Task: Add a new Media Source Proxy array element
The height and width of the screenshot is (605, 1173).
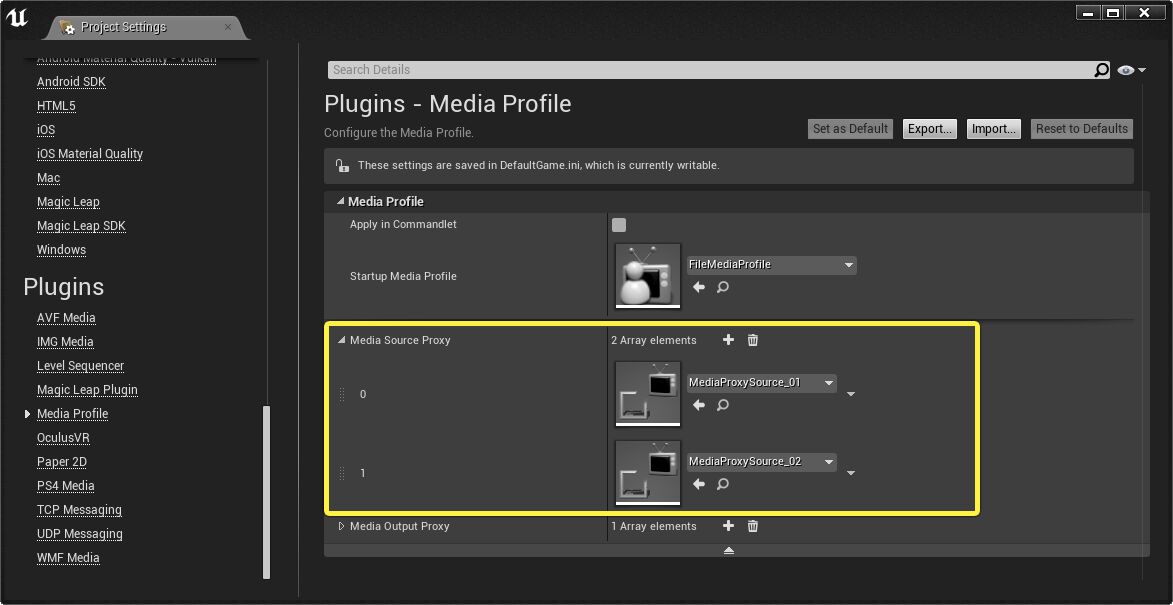Action: 728,340
